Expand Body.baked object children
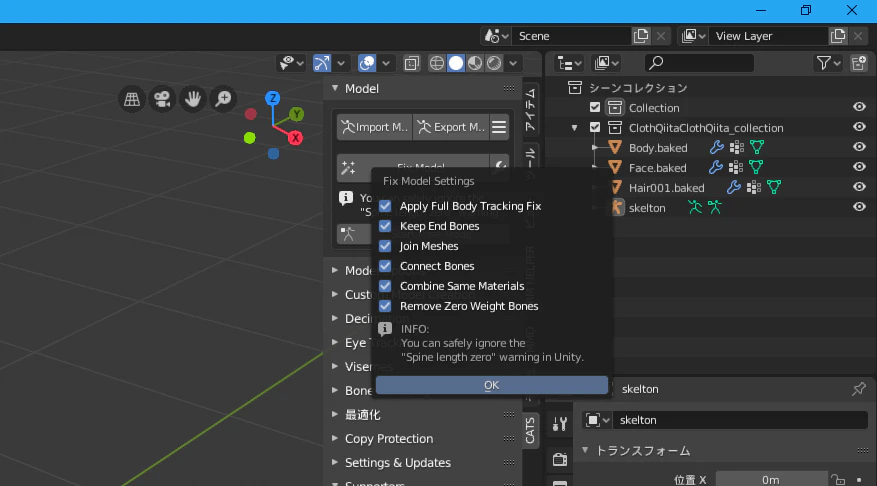 point(595,148)
